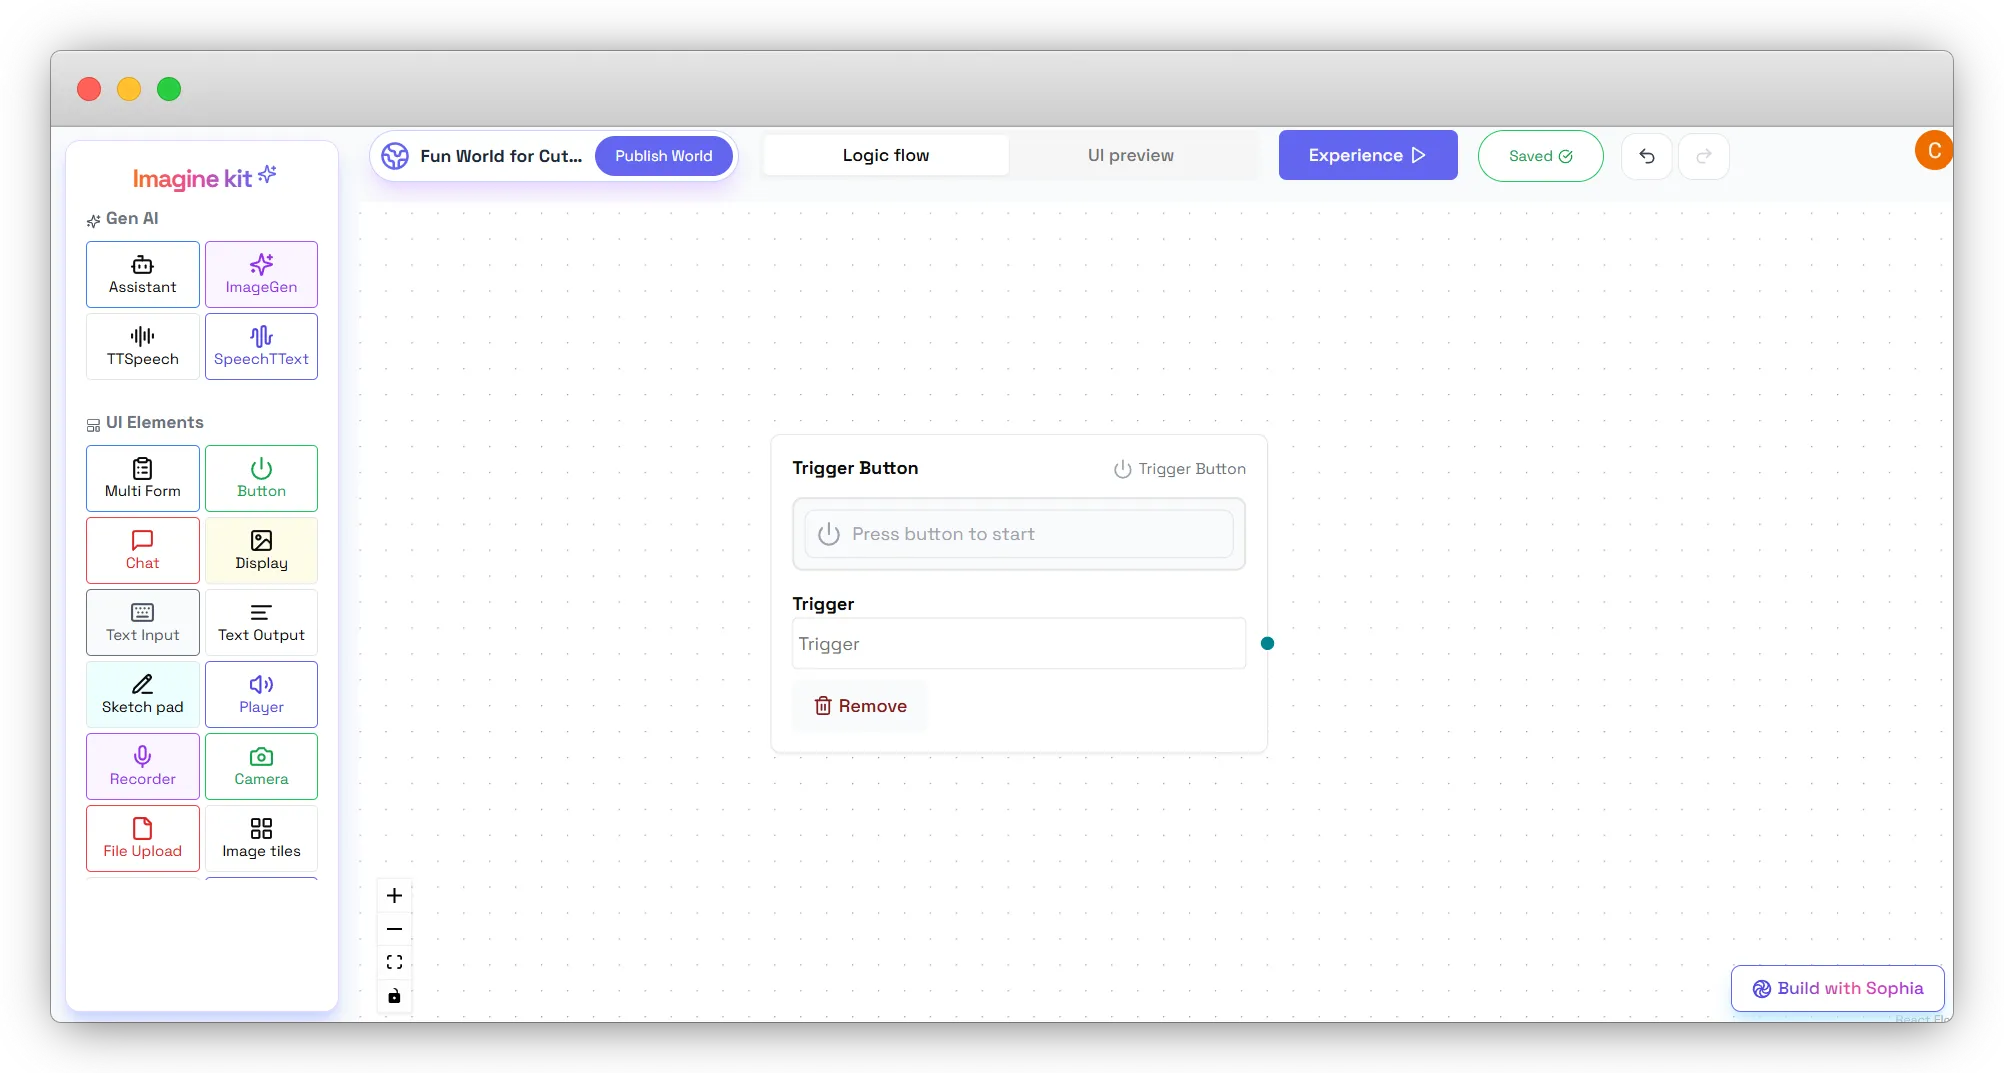This screenshot has width=2004, height=1073.
Task: Add the SpeechTText component
Action: click(x=261, y=346)
